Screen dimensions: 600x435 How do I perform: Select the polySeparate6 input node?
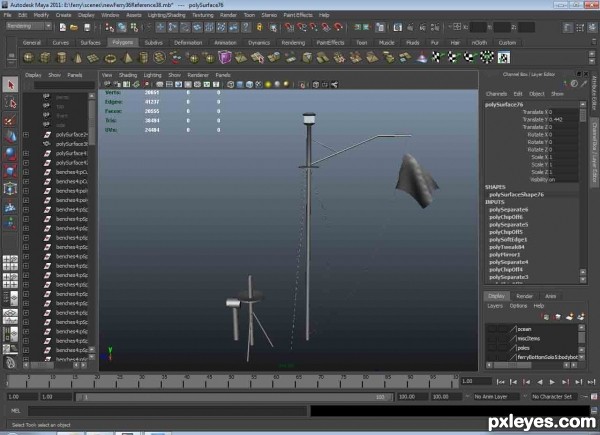(509, 210)
